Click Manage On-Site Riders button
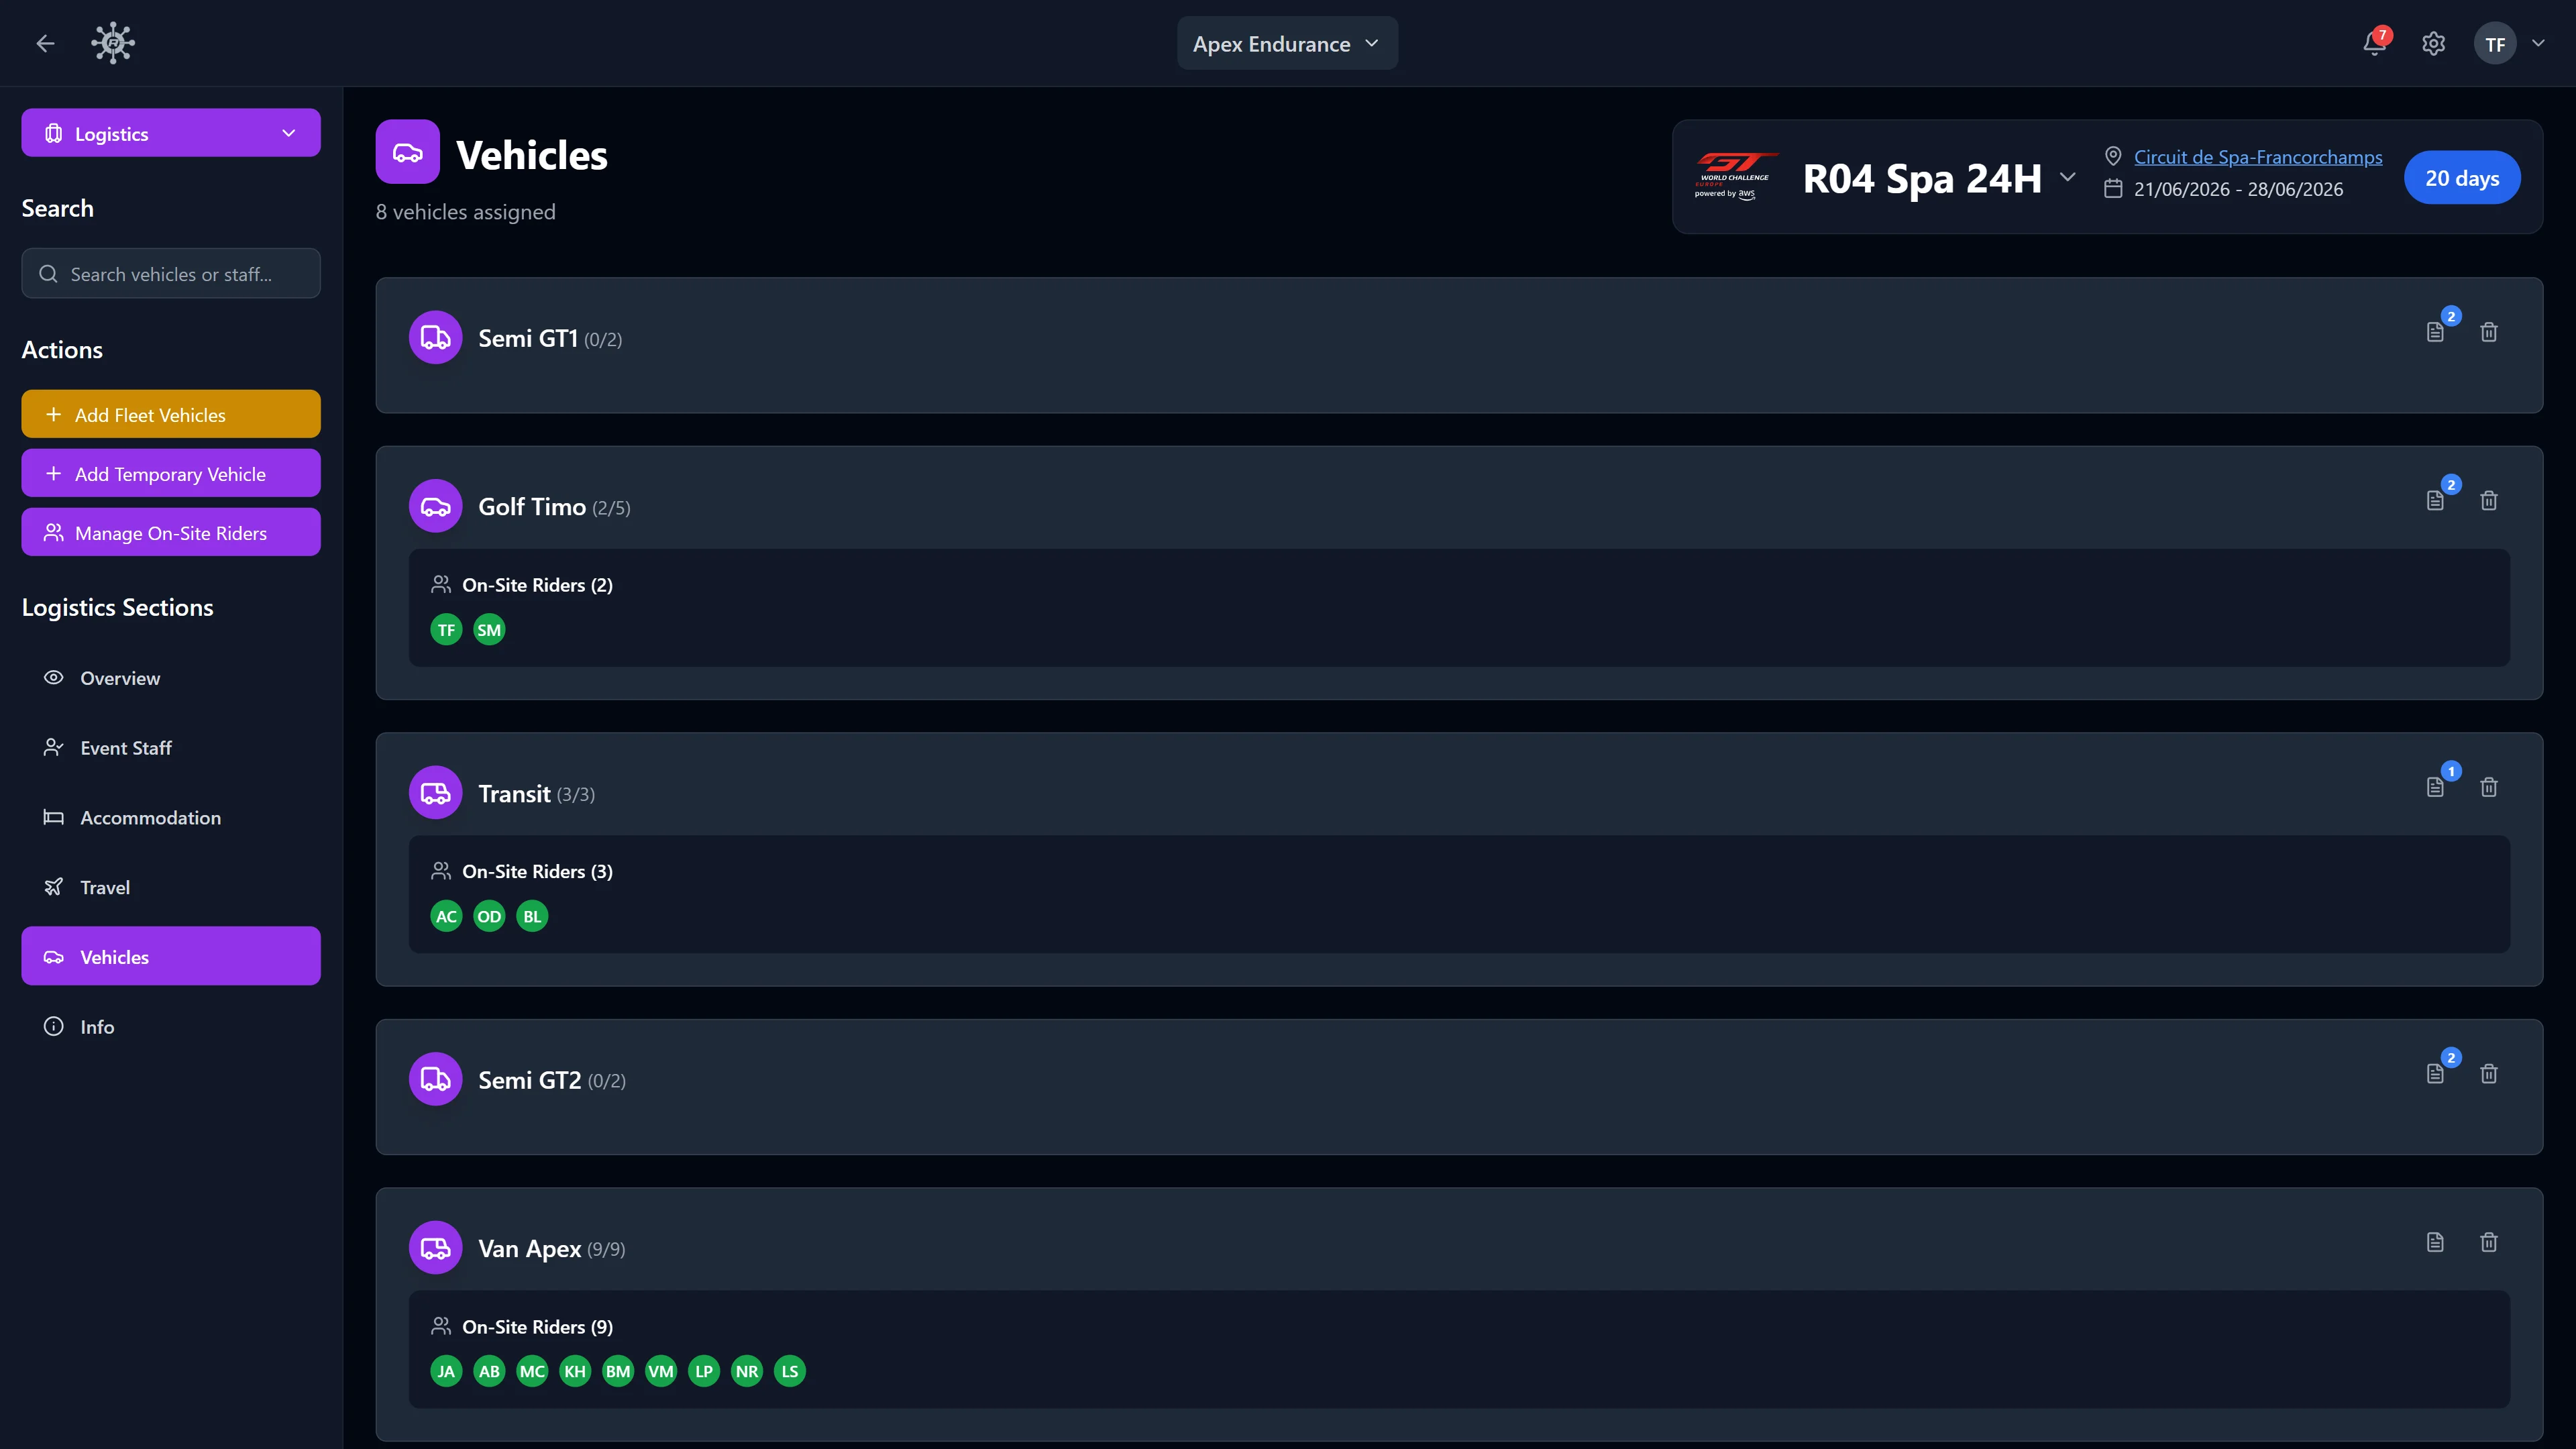2576x1449 pixels. coord(171,532)
